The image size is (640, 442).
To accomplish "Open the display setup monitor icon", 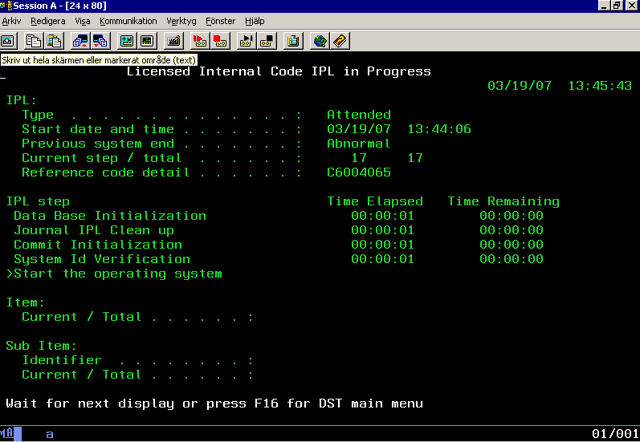I will pyautogui.click(x=127, y=41).
